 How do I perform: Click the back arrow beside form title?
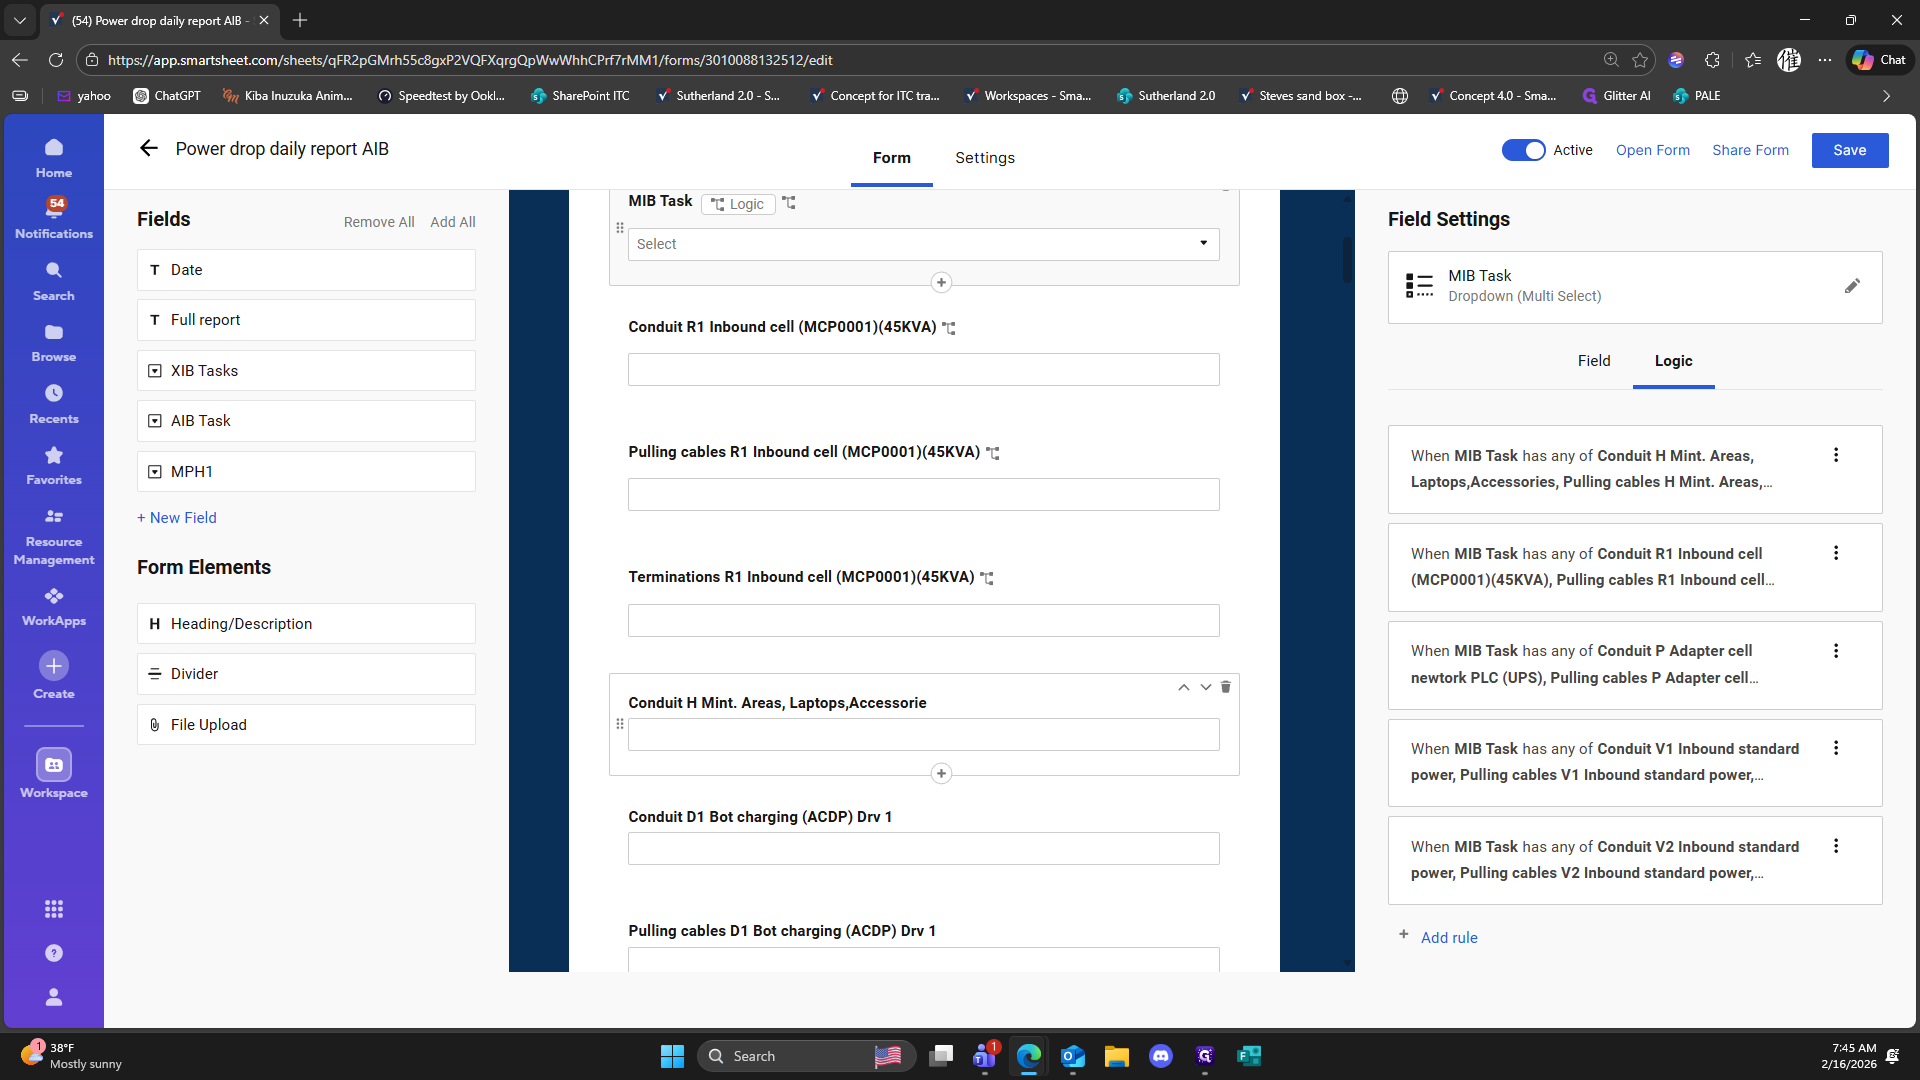[x=149, y=149]
